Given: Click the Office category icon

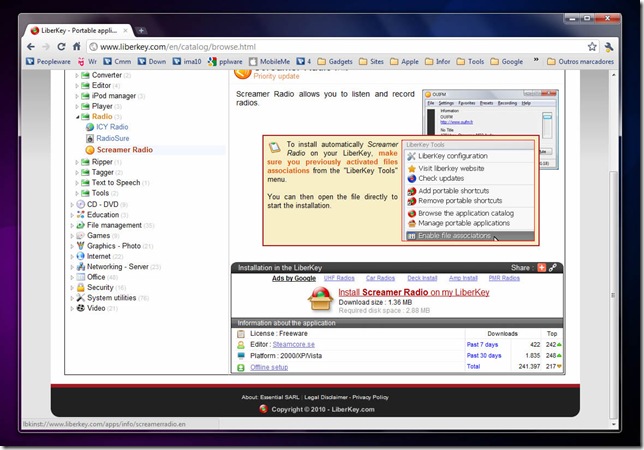Looking at the screenshot, I should (80, 277).
